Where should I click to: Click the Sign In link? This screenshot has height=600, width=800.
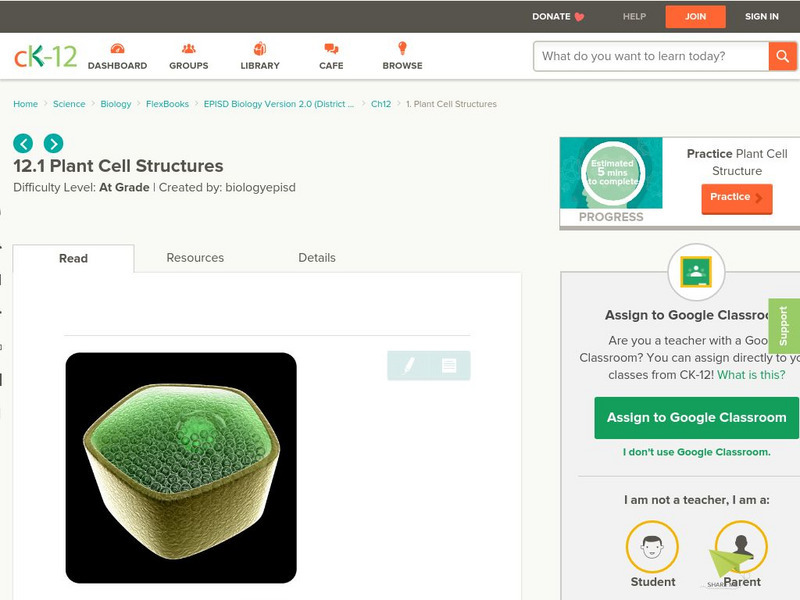coord(762,16)
